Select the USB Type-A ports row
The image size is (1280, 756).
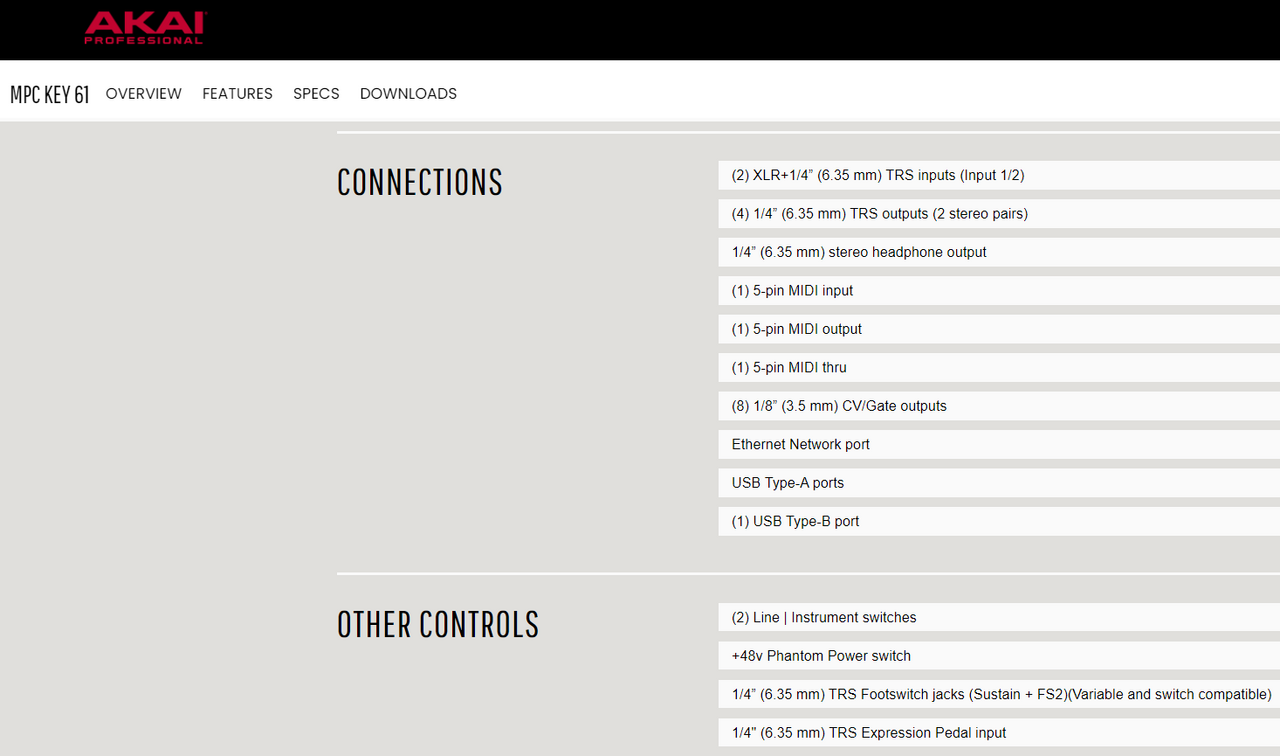(x=999, y=483)
